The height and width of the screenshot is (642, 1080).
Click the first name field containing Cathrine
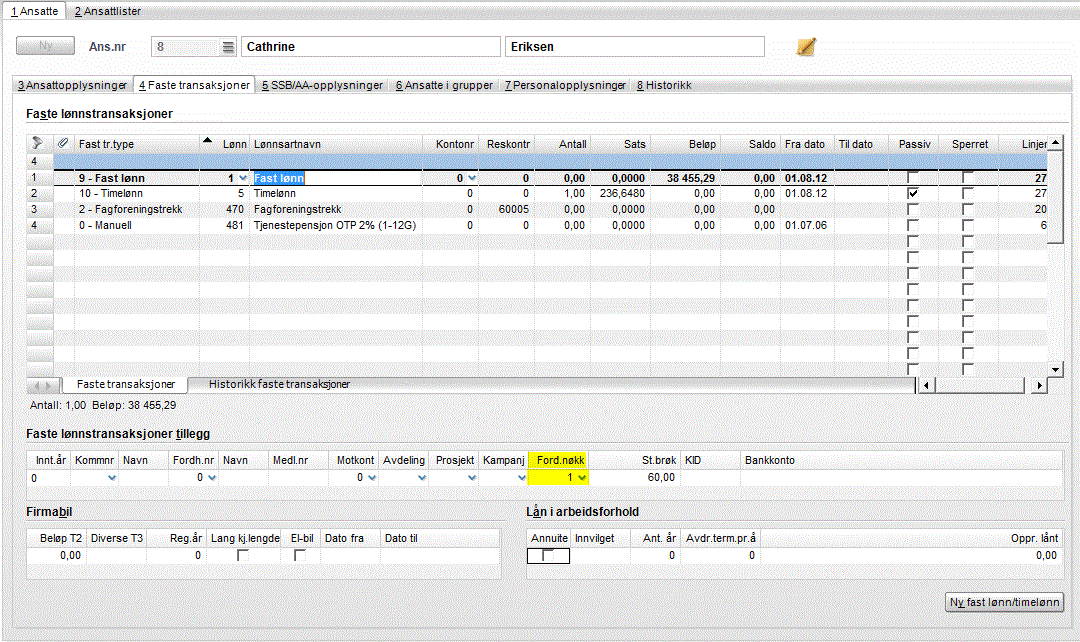(369, 47)
